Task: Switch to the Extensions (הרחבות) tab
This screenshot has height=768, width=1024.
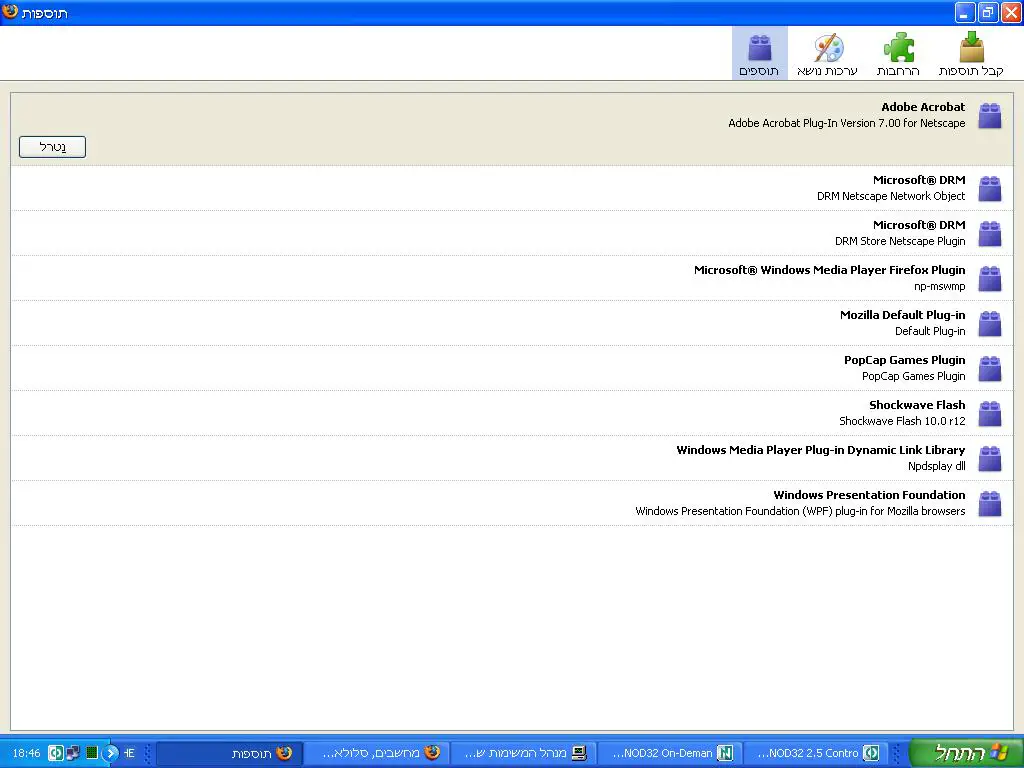Action: tap(897, 54)
